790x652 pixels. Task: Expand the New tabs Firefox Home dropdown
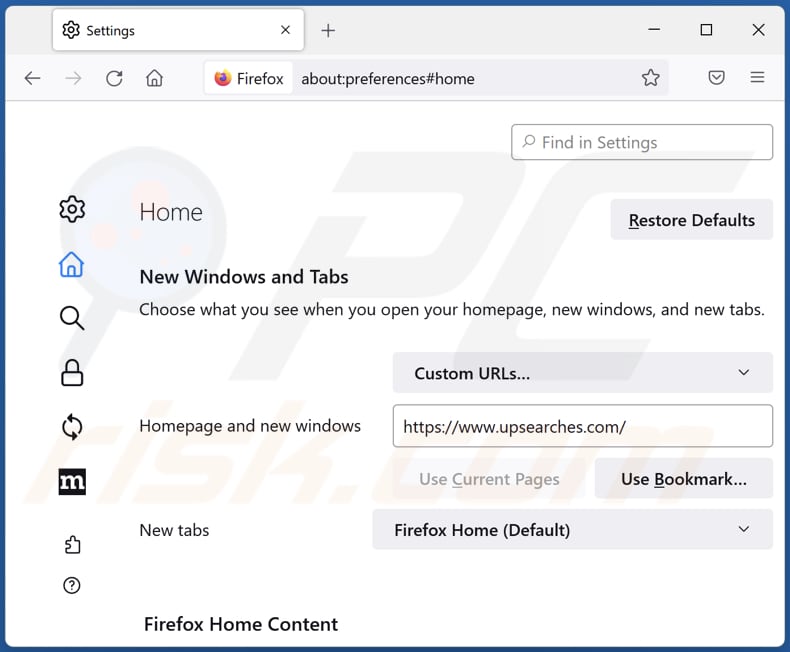point(572,530)
